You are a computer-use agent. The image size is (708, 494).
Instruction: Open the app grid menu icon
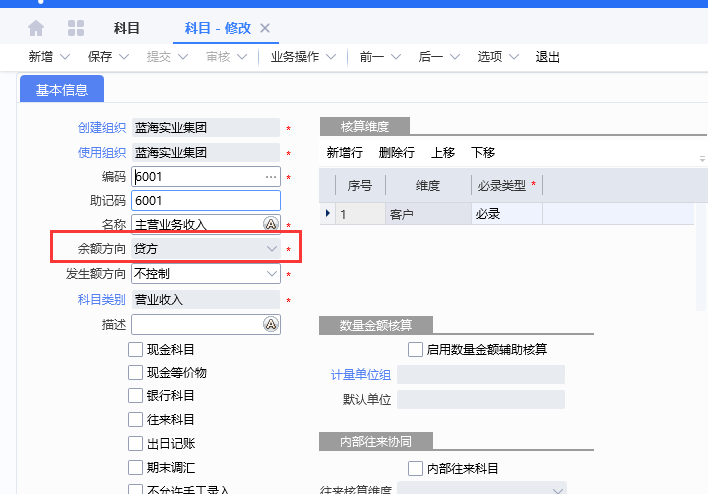point(76,28)
